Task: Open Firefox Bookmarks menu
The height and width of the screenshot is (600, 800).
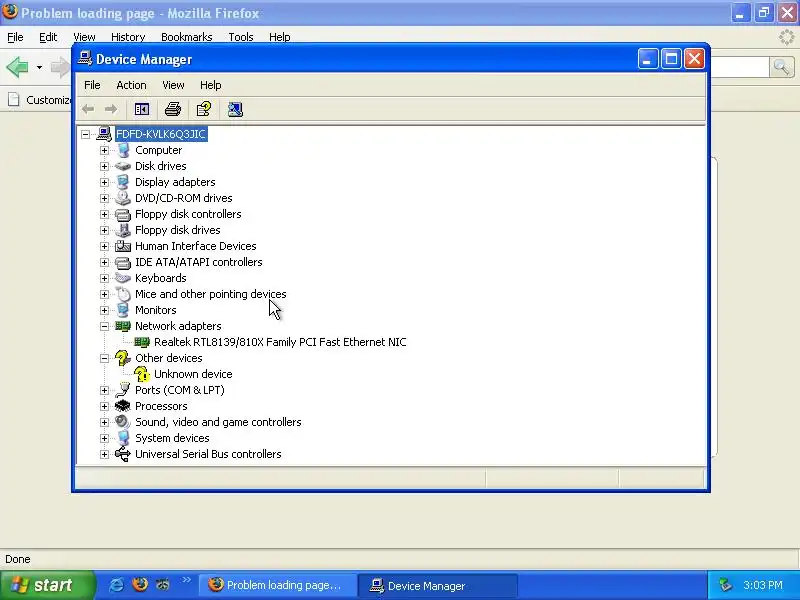Action: point(187,37)
